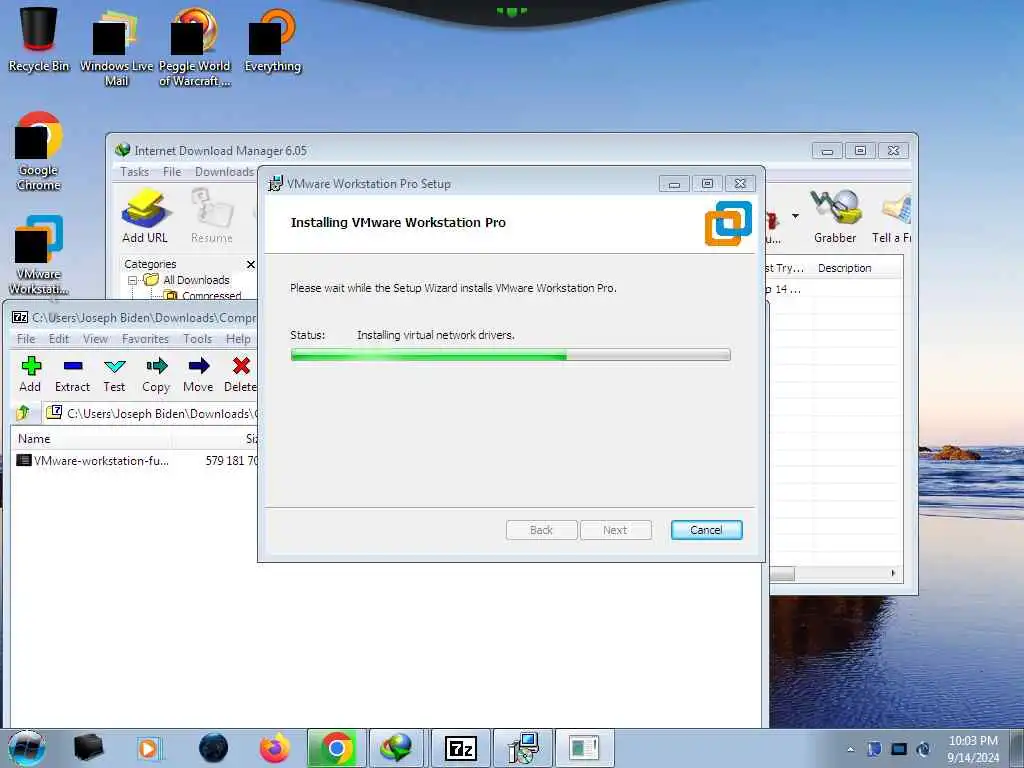Open File menu in Internet Download Manager
The image size is (1024, 768).
[x=172, y=171]
